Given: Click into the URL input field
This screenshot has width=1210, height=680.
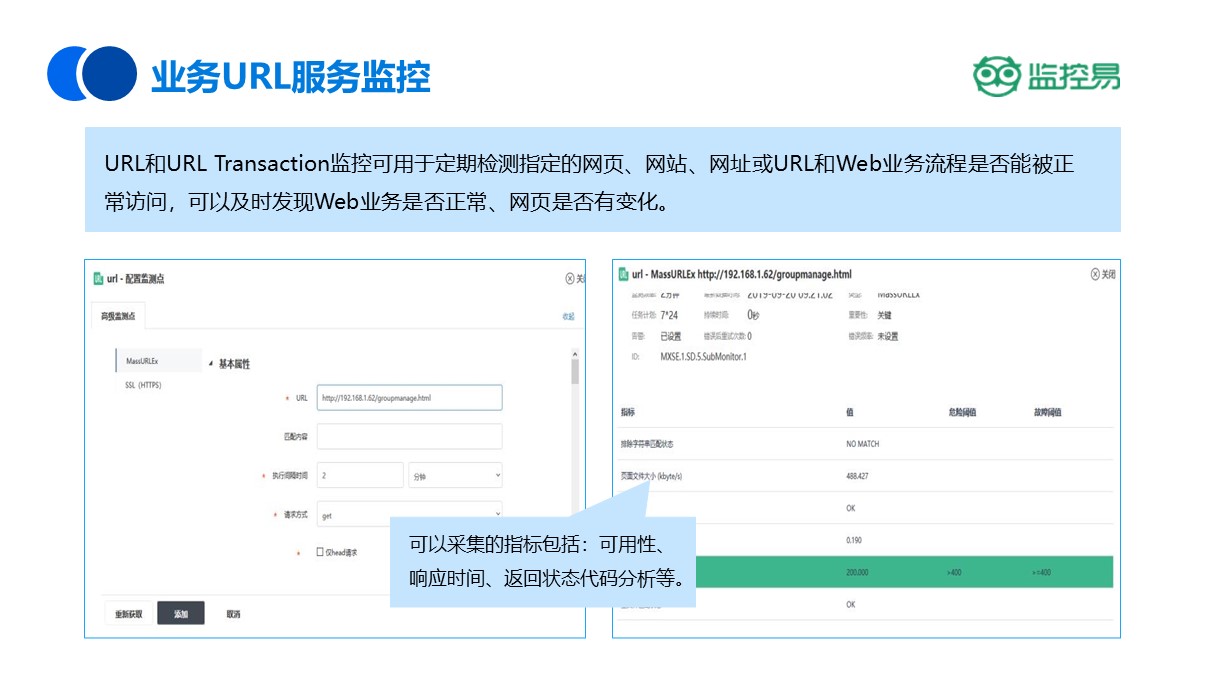Looking at the screenshot, I should 409,398.
